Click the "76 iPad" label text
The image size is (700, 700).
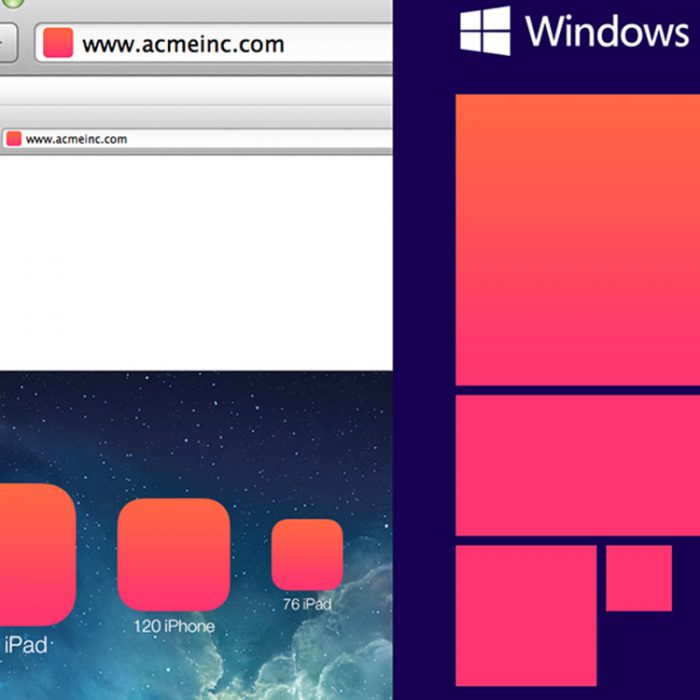307,604
